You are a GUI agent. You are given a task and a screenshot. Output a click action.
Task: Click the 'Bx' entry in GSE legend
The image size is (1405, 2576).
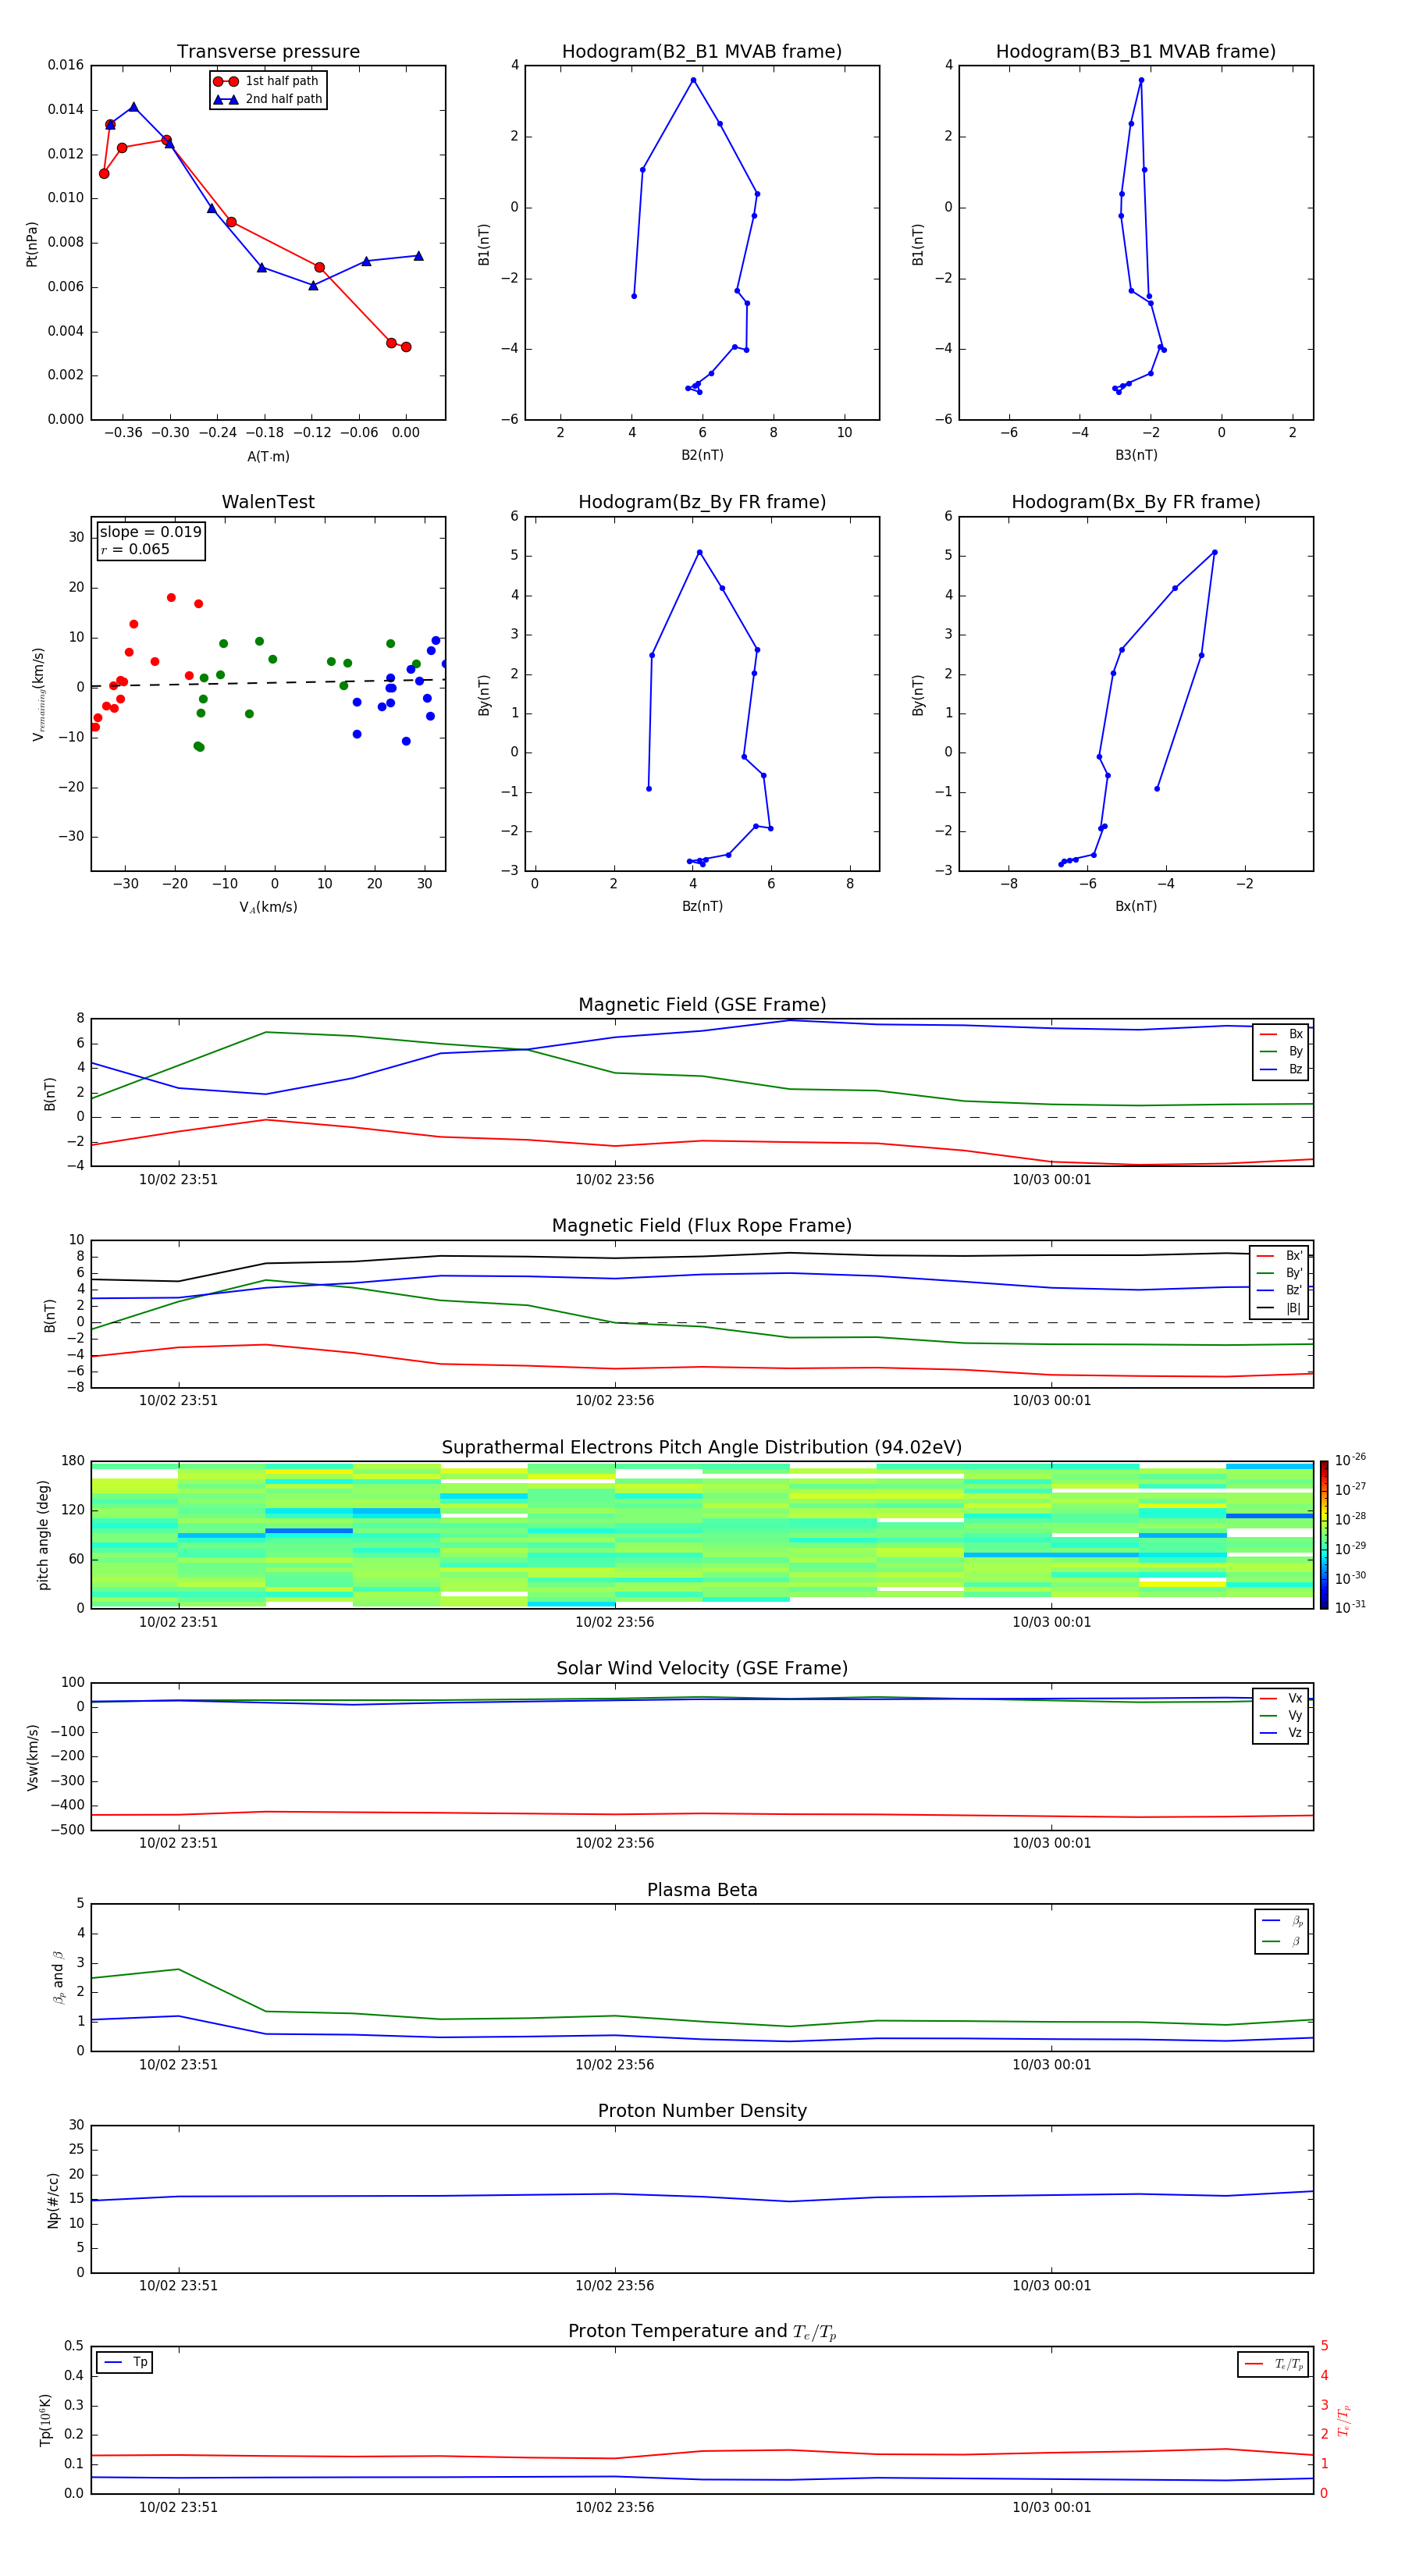click(x=1281, y=1034)
